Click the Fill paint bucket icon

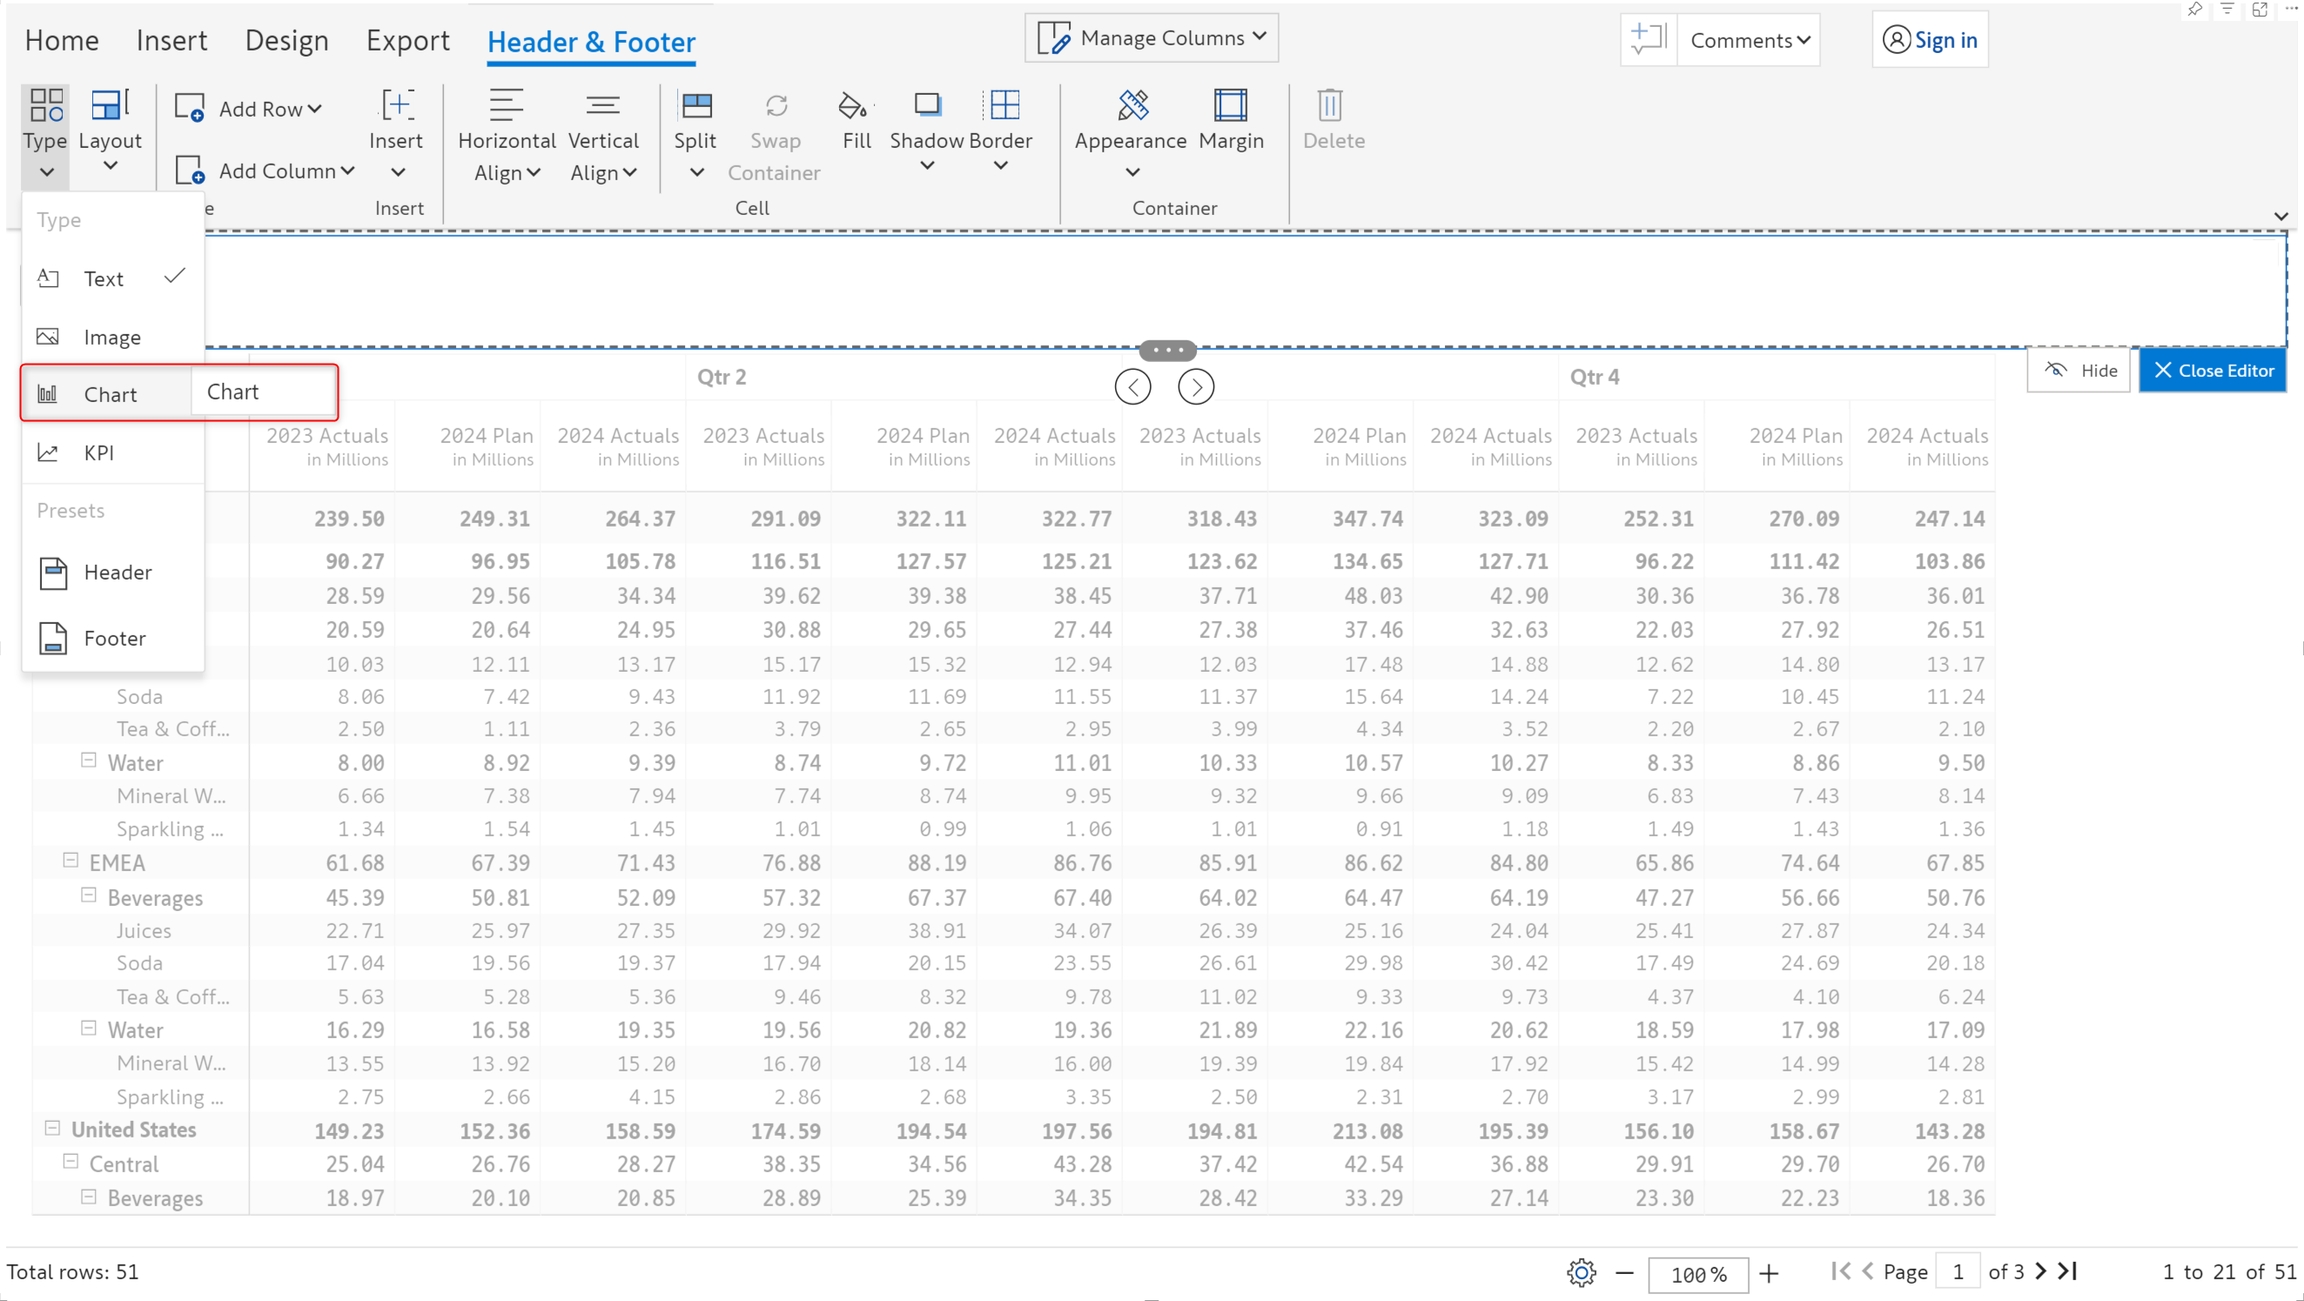(x=853, y=106)
